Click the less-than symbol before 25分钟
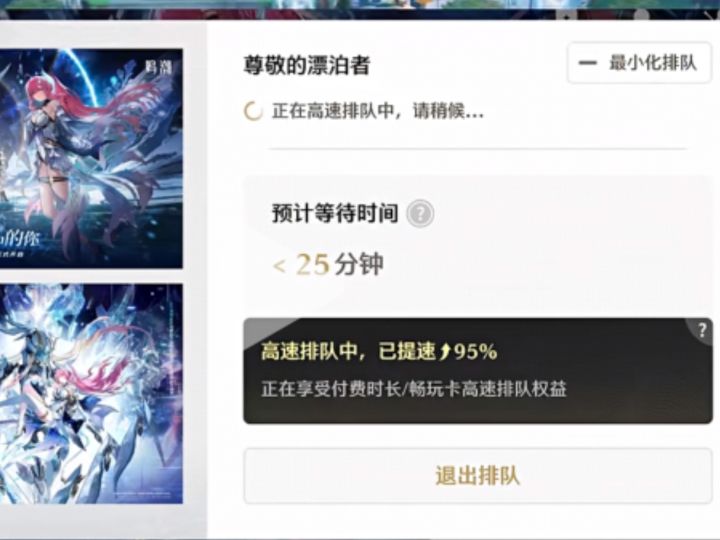720x540 pixels. click(279, 266)
